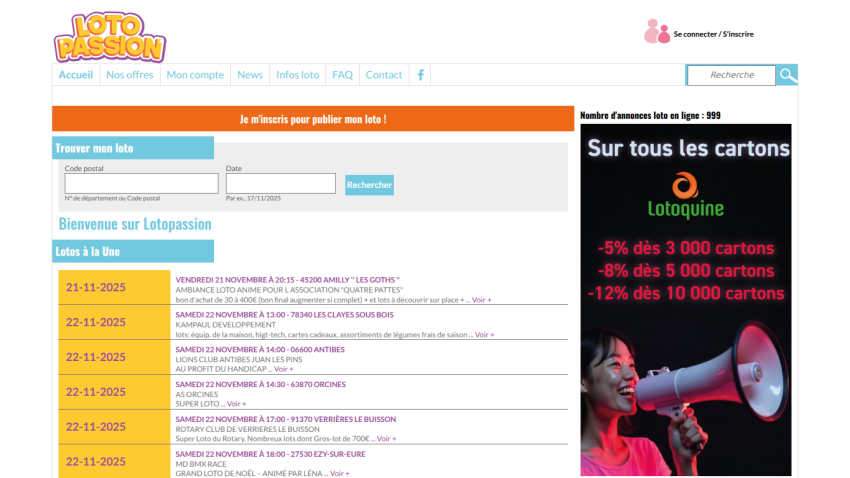Focus the Date input field
Screen dimensions: 850x478
point(281,184)
